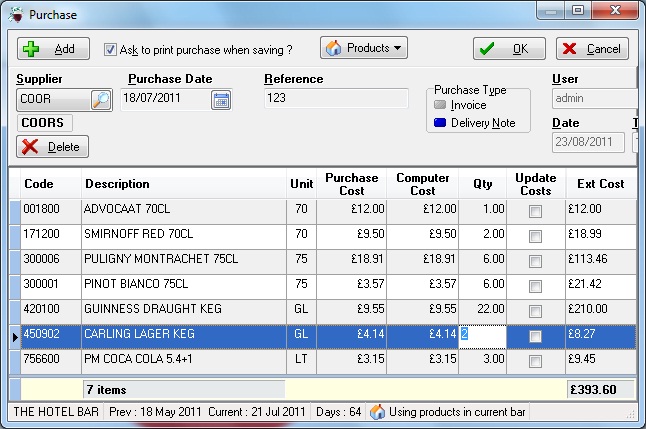646x429 pixels.
Task: Select PULIGNY MONTRACHET 75CL description cell
Action: pos(184,262)
